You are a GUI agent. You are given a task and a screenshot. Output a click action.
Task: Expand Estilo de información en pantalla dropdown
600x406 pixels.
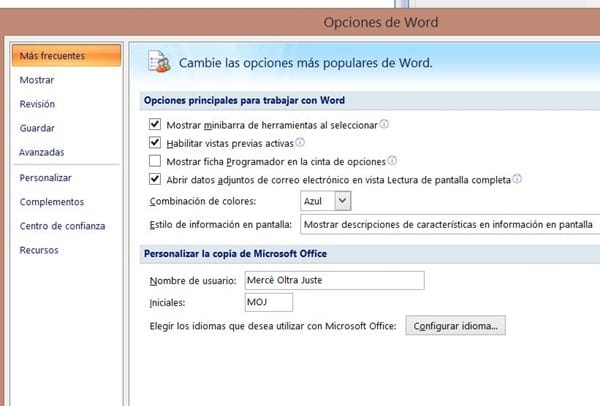tap(450, 224)
